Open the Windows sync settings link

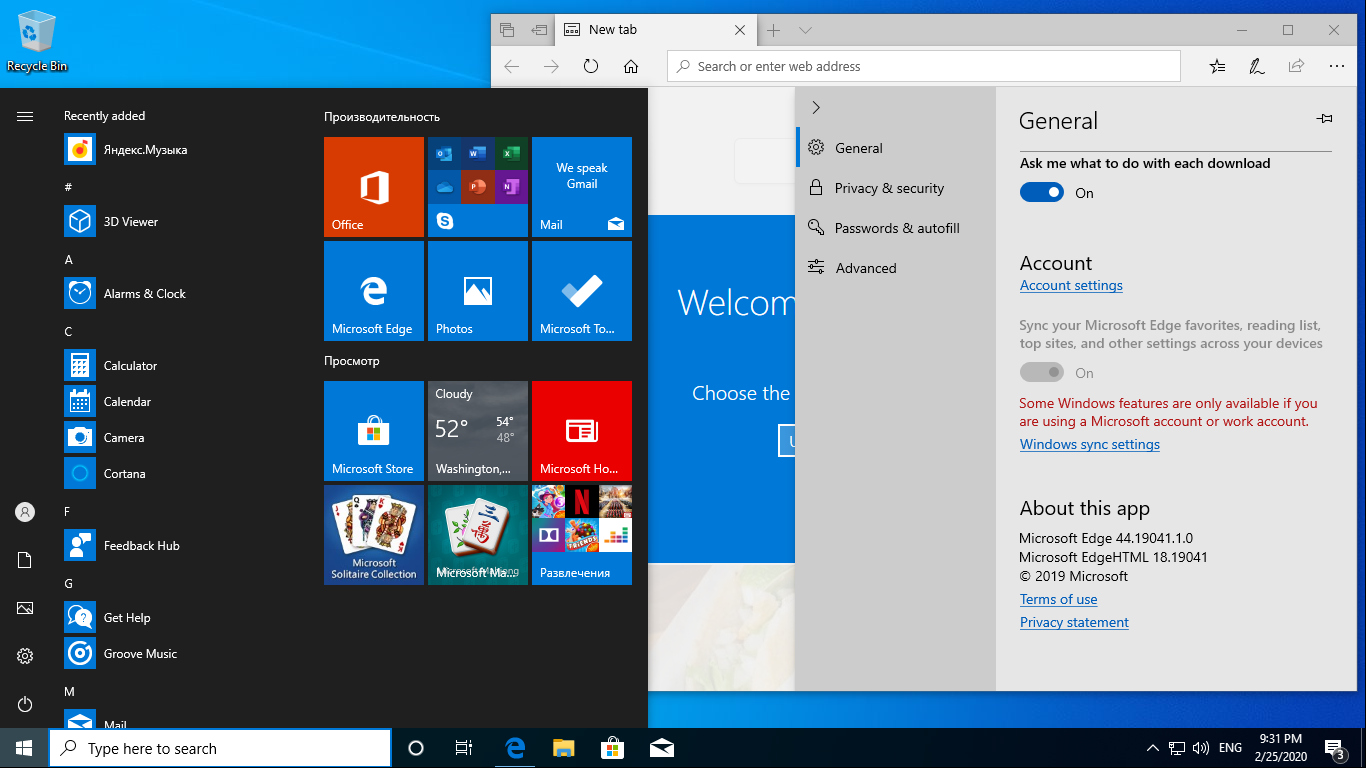point(1089,444)
